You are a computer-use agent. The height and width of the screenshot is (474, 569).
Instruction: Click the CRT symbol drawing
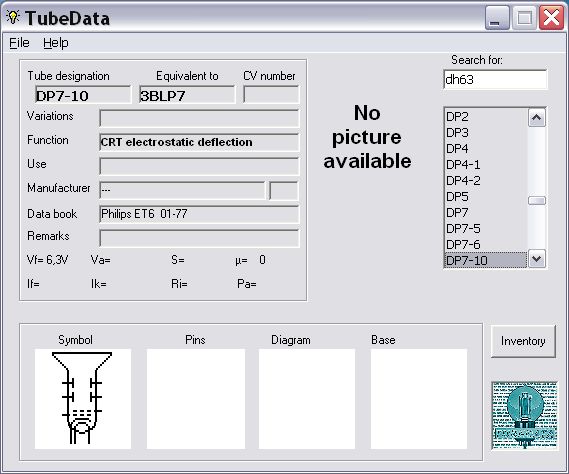83,399
